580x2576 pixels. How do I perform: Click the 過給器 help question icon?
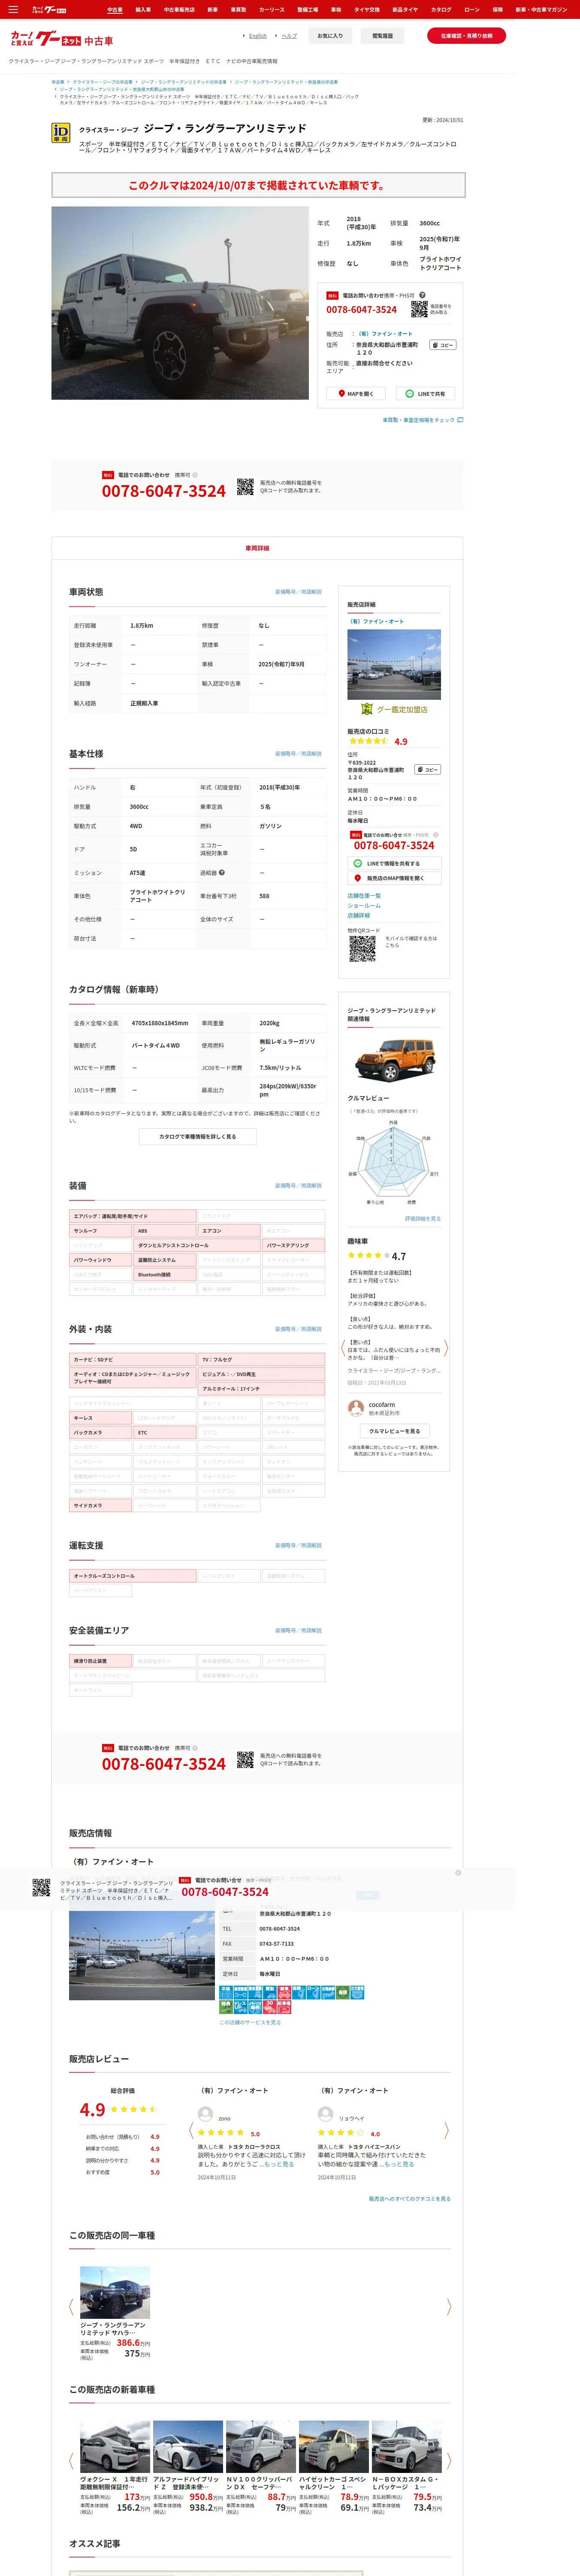[222, 872]
